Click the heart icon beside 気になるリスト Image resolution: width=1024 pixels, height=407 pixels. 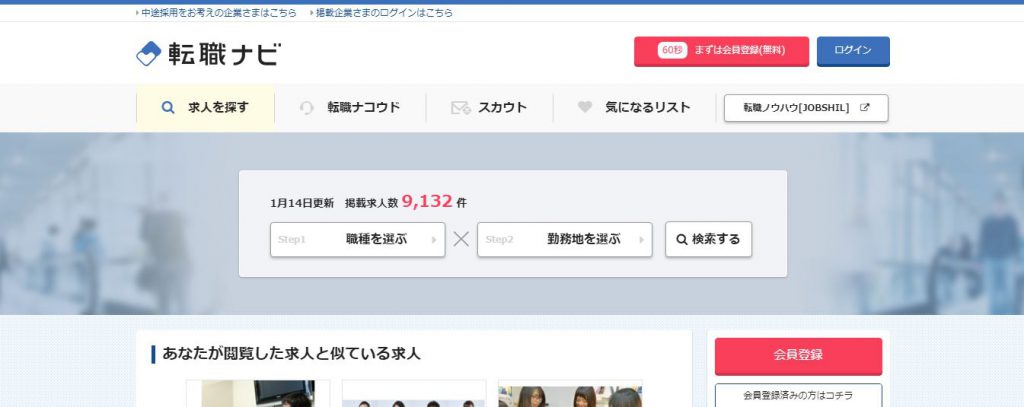[584, 107]
